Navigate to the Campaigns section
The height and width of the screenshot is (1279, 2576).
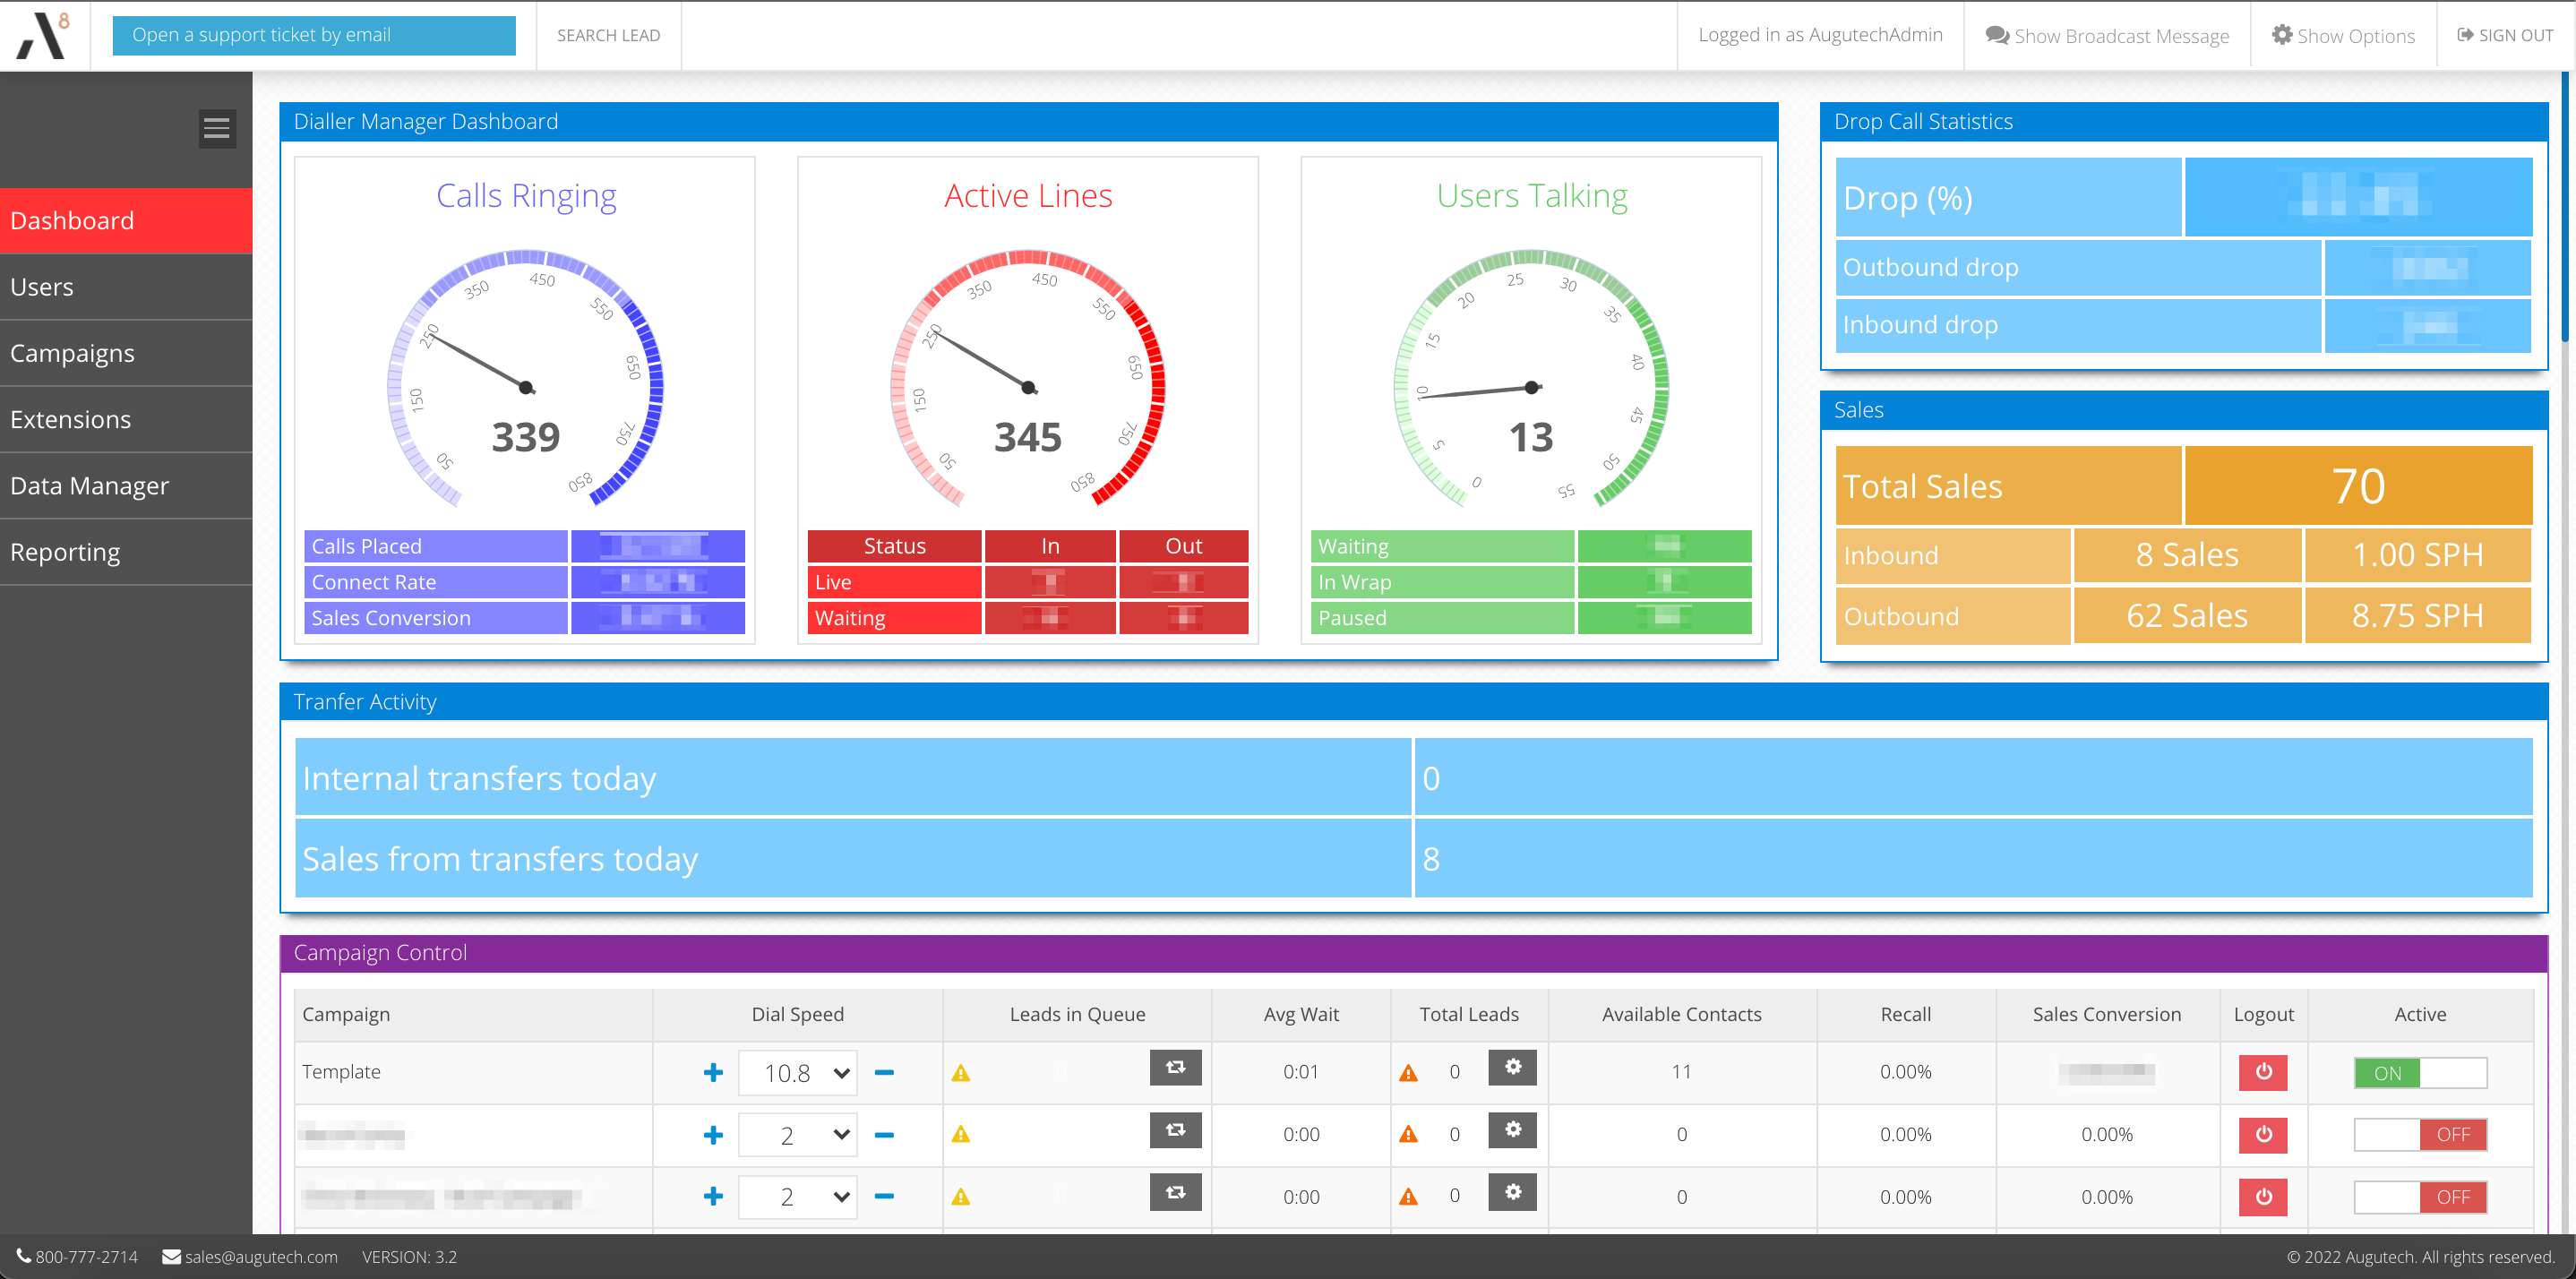pyautogui.click(x=72, y=353)
